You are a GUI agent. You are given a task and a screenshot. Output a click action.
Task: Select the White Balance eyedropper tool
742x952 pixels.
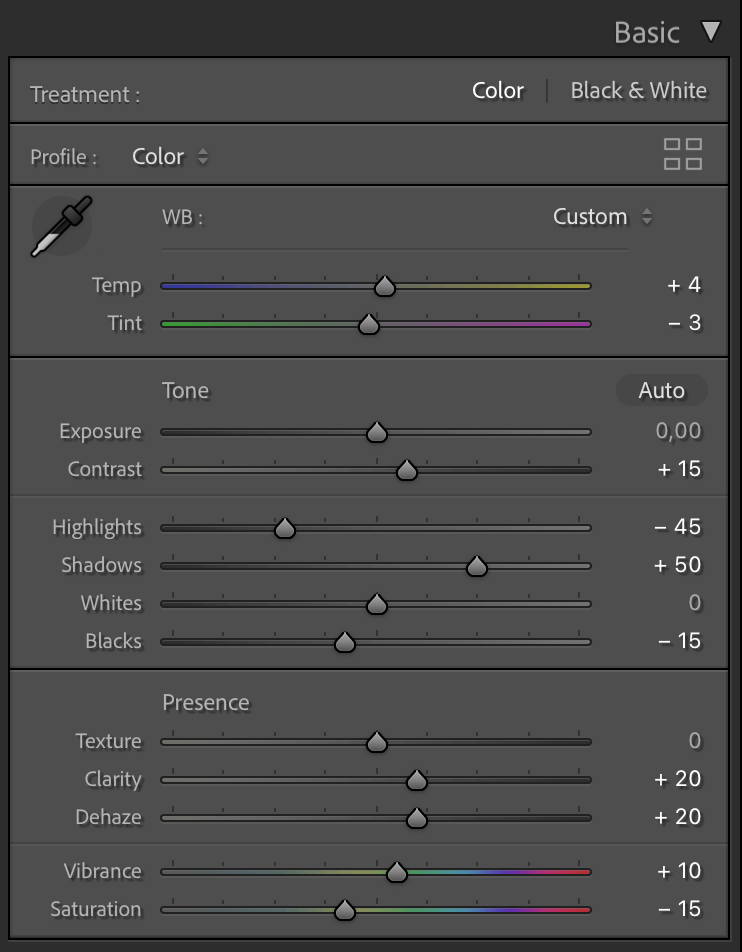pyautogui.click(x=61, y=226)
